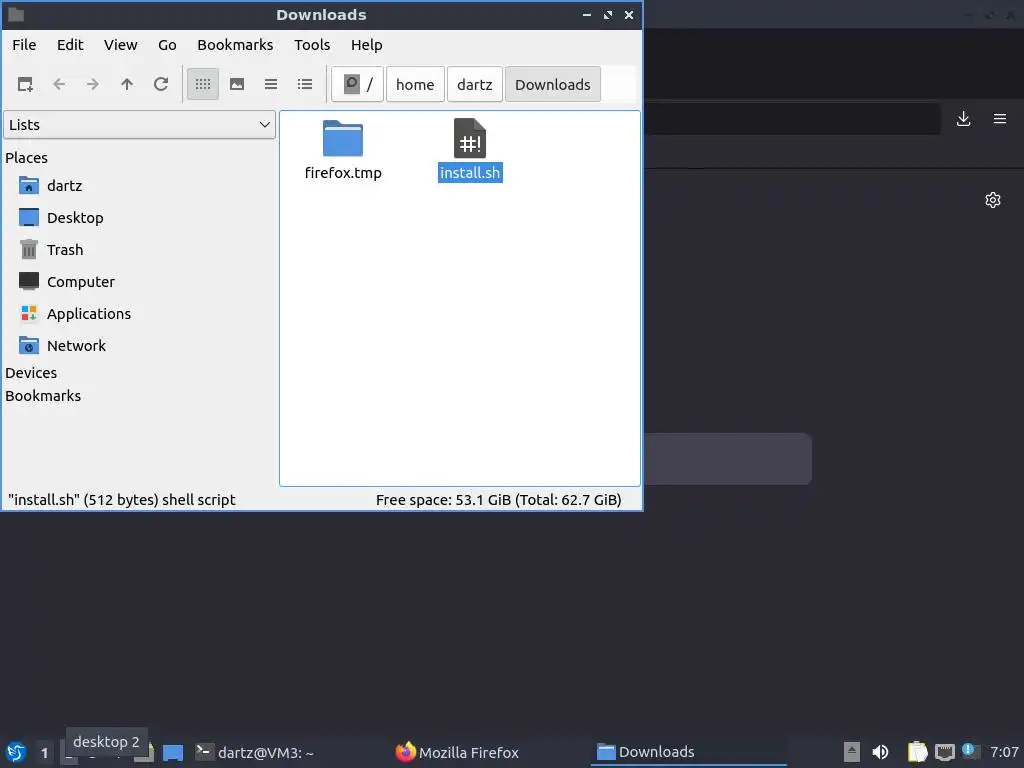The image size is (1024, 768).
Task: Reload the current folder
Action: [161, 84]
